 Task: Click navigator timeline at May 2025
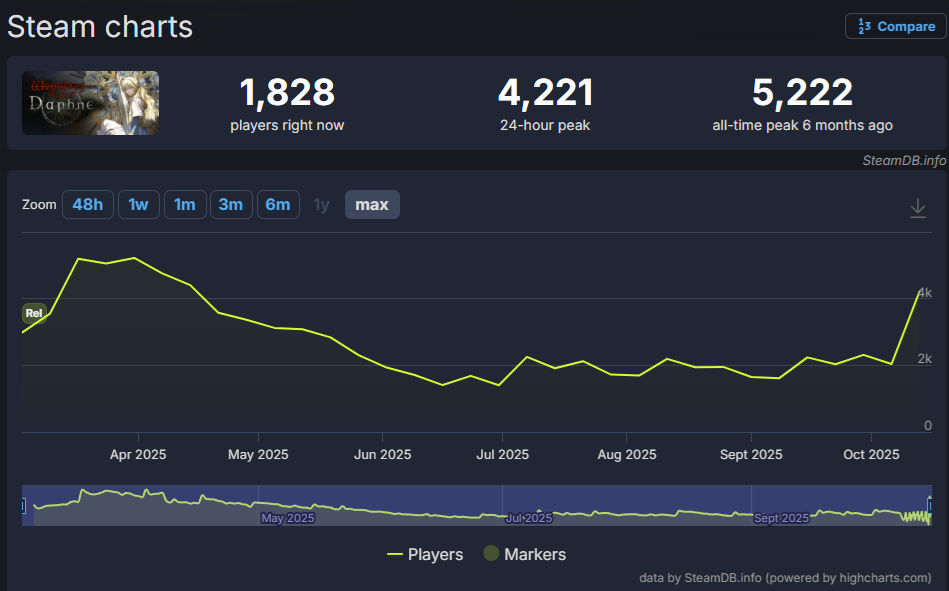[x=287, y=518]
